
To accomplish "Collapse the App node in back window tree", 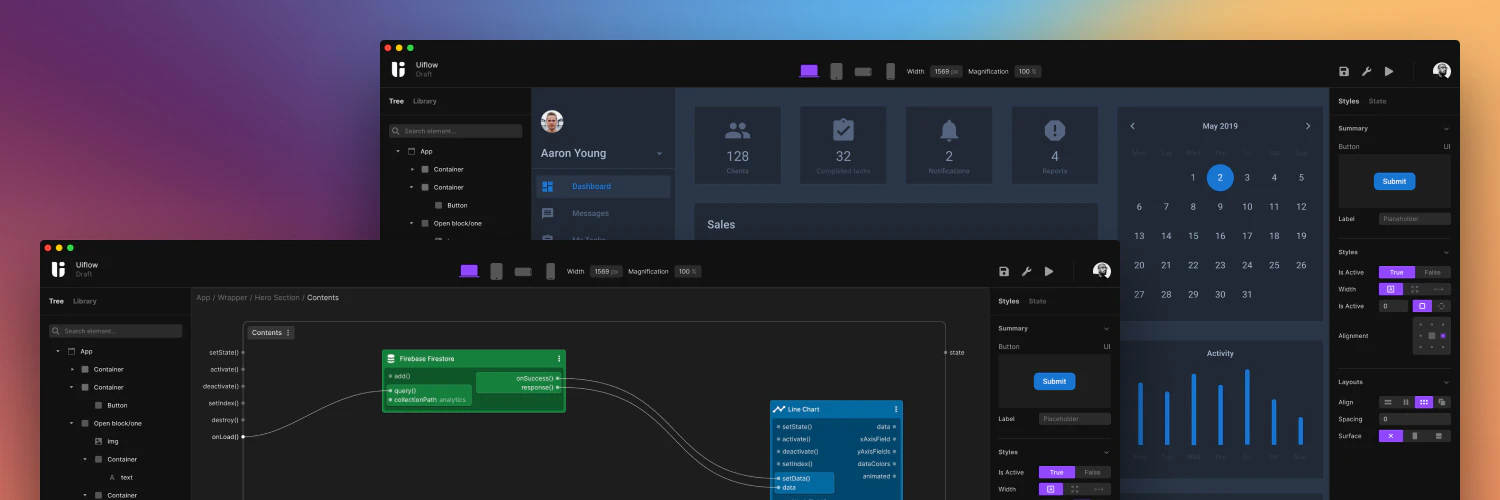I will pyautogui.click(x=398, y=151).
